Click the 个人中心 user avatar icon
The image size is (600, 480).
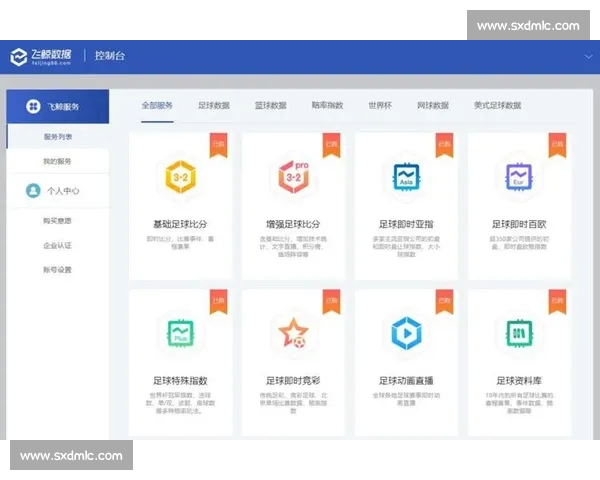coord(33,190)
